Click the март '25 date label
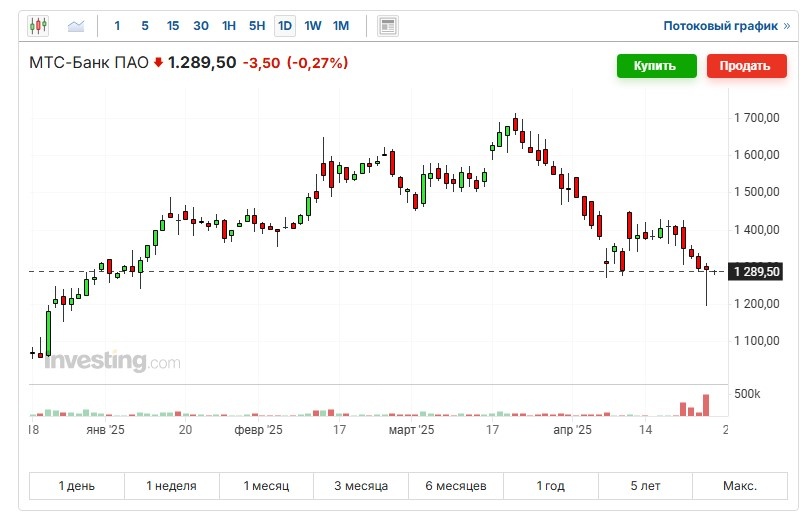 click(411, 429)
